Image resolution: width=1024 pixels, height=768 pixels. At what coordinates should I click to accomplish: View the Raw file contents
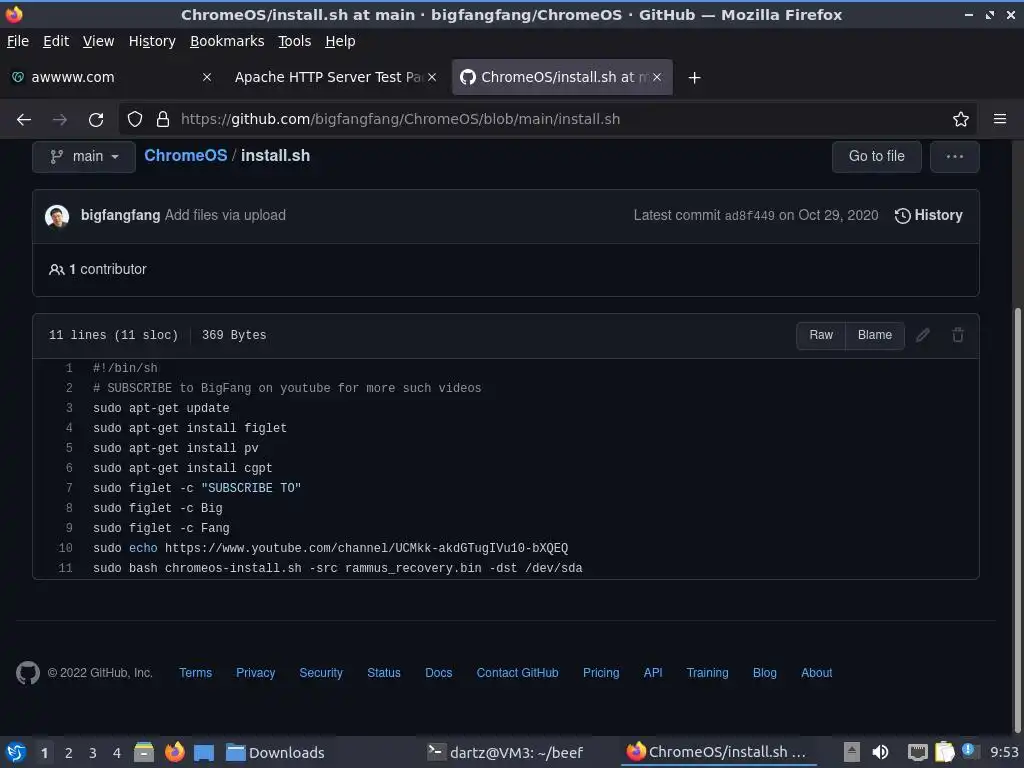821,335
